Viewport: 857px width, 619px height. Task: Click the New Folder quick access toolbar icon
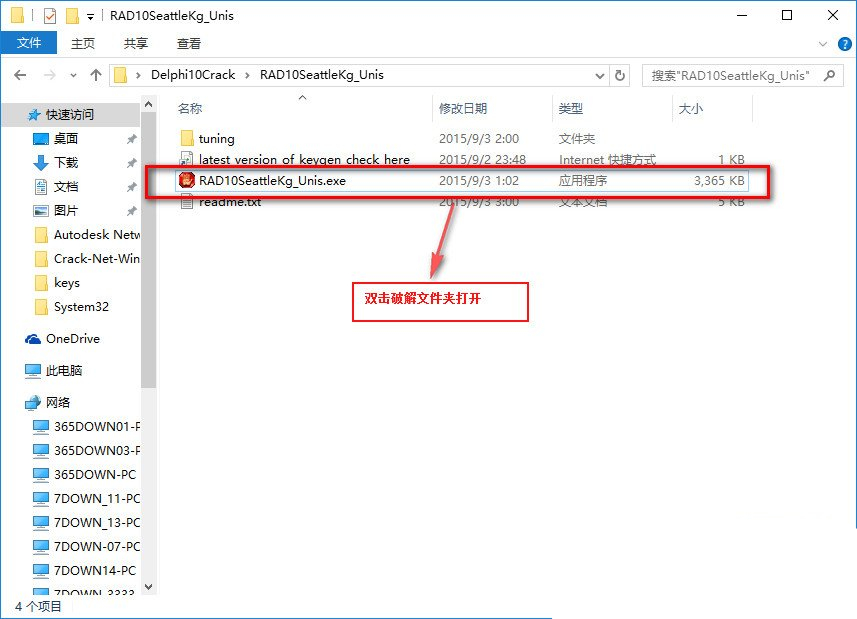pos(72,16)
